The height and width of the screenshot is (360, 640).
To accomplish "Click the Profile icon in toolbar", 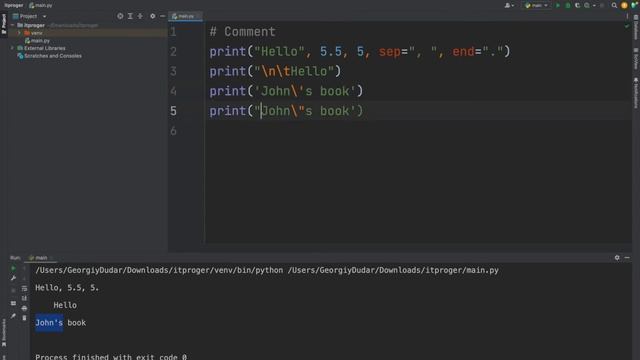I will coord(587,5).
